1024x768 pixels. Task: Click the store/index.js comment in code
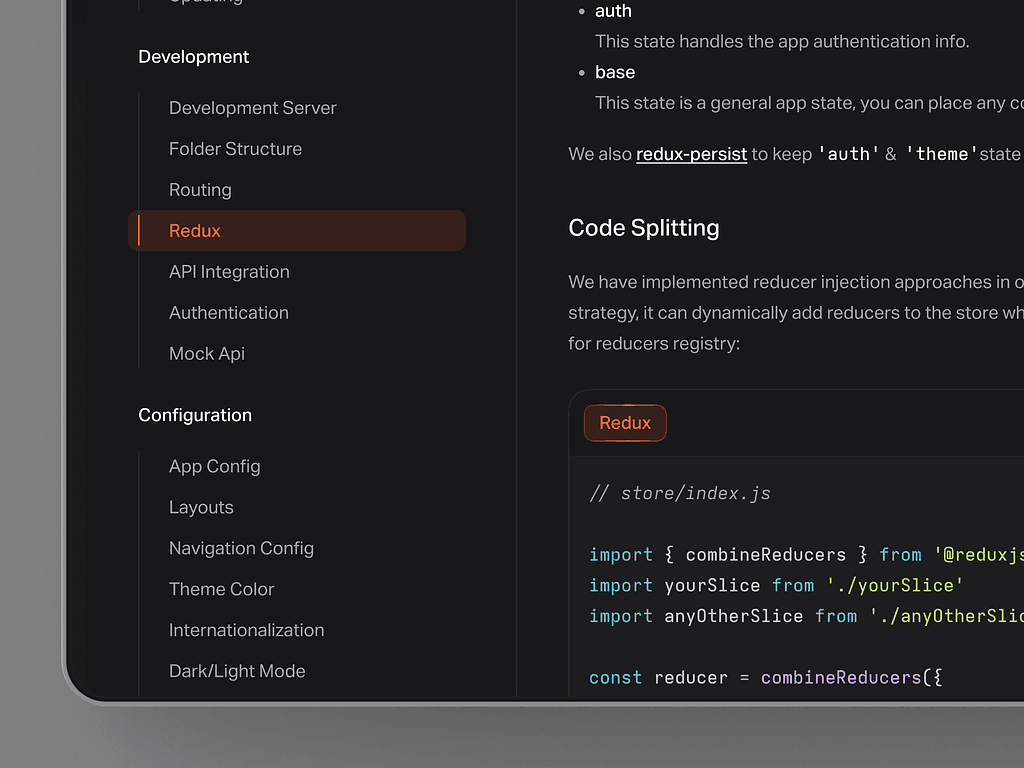point(680,493)
